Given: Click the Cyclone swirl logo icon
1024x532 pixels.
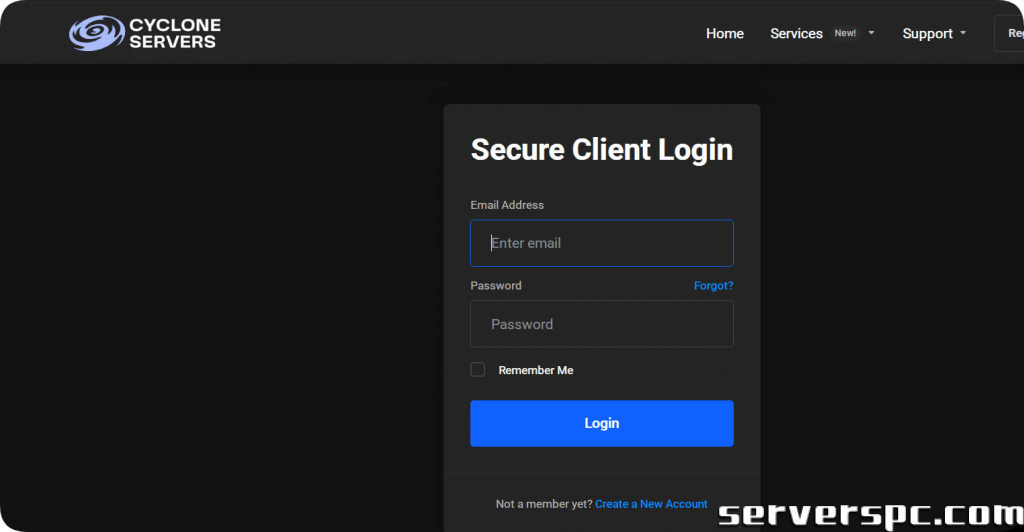Looking at the screenshot, I should (96, 33).
